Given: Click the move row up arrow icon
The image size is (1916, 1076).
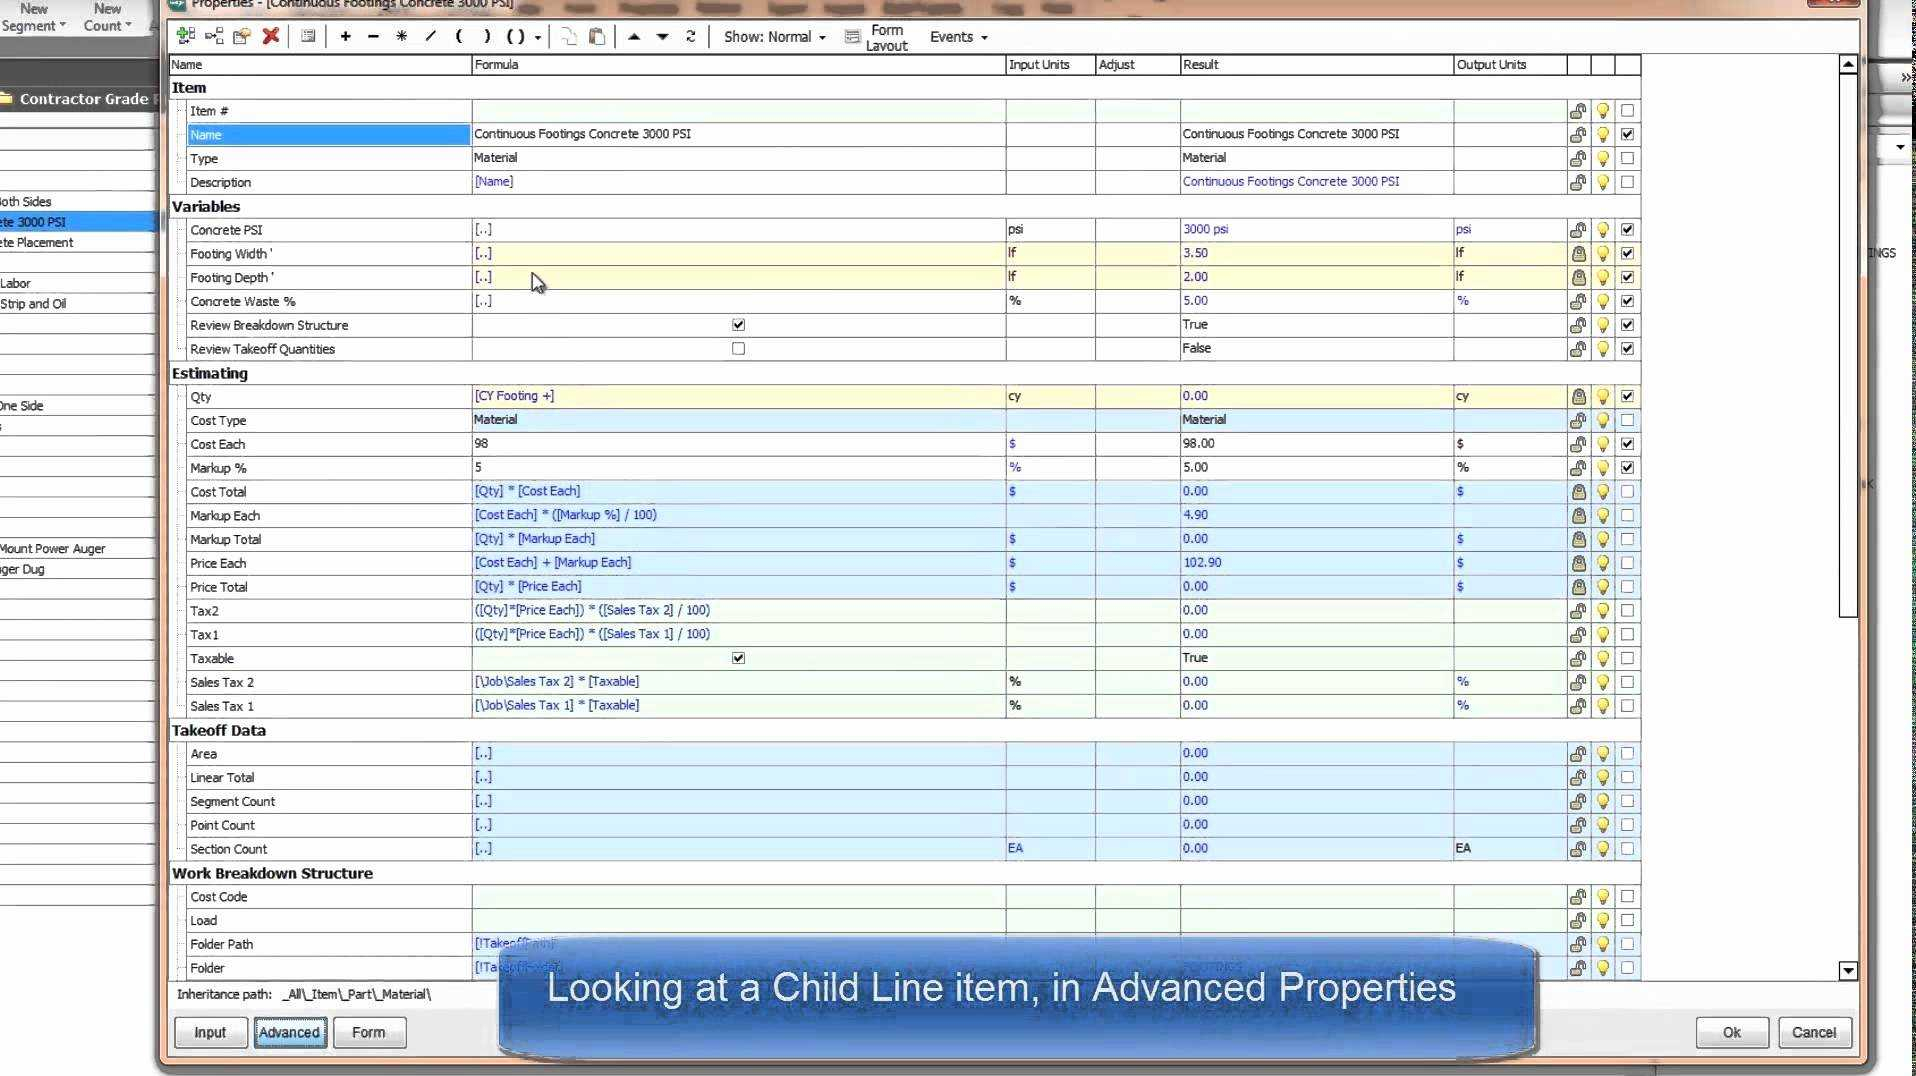Looking at the screenshot, I should click(x=636, y=36).
